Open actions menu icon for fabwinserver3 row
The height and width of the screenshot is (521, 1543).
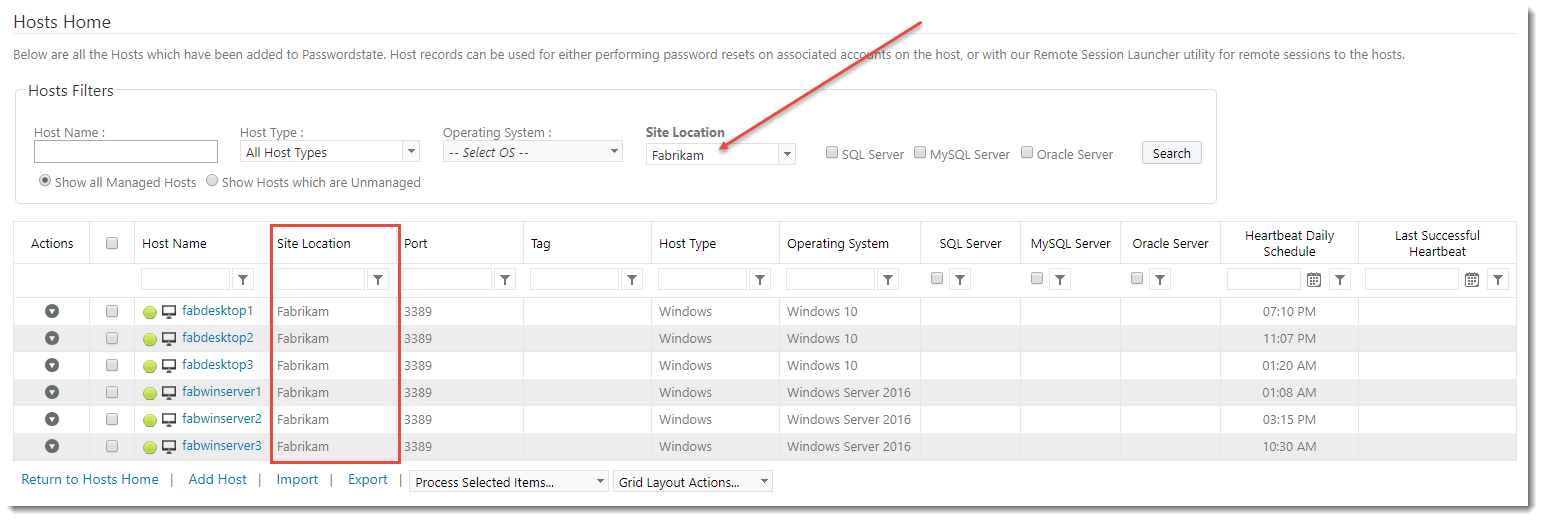pos(52,446)
